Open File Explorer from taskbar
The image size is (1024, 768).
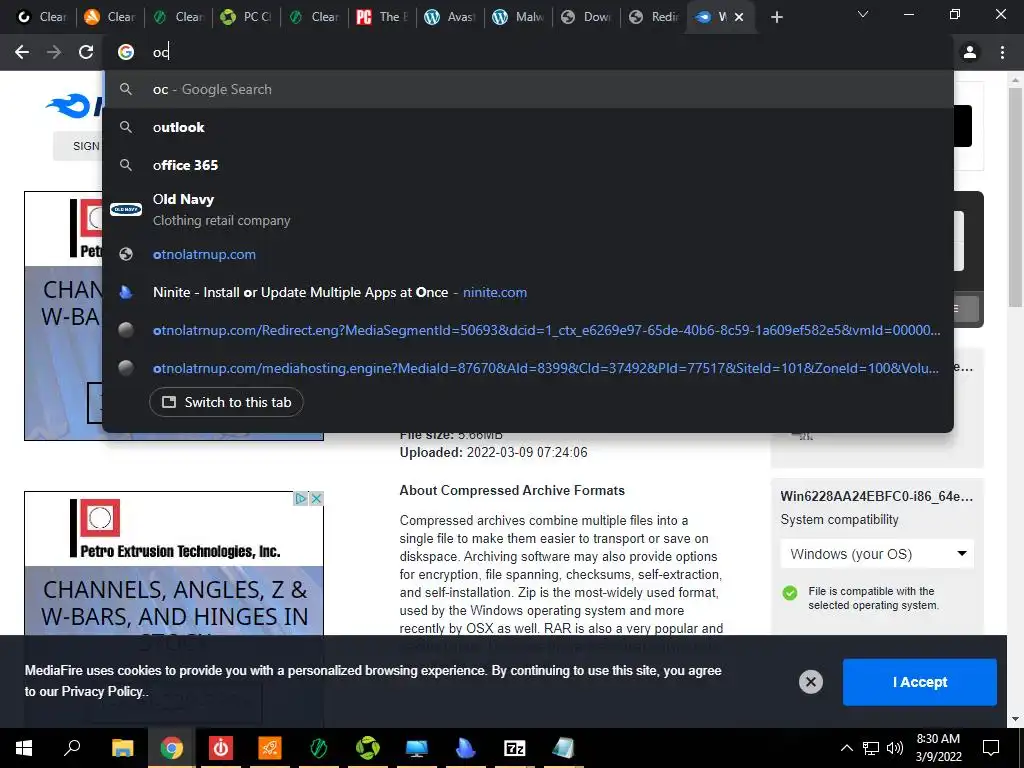click(122, 748)
